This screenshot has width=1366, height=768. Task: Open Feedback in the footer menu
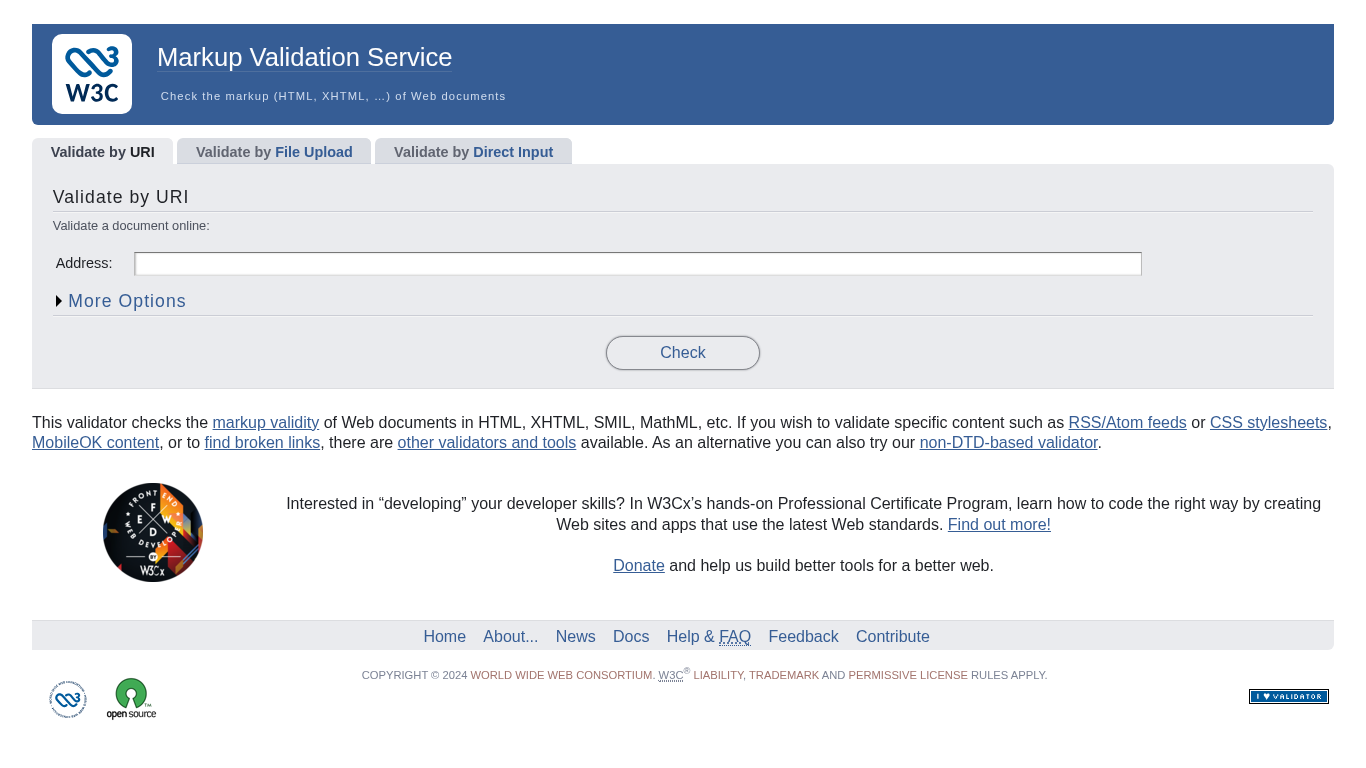(x=803, y=637)
